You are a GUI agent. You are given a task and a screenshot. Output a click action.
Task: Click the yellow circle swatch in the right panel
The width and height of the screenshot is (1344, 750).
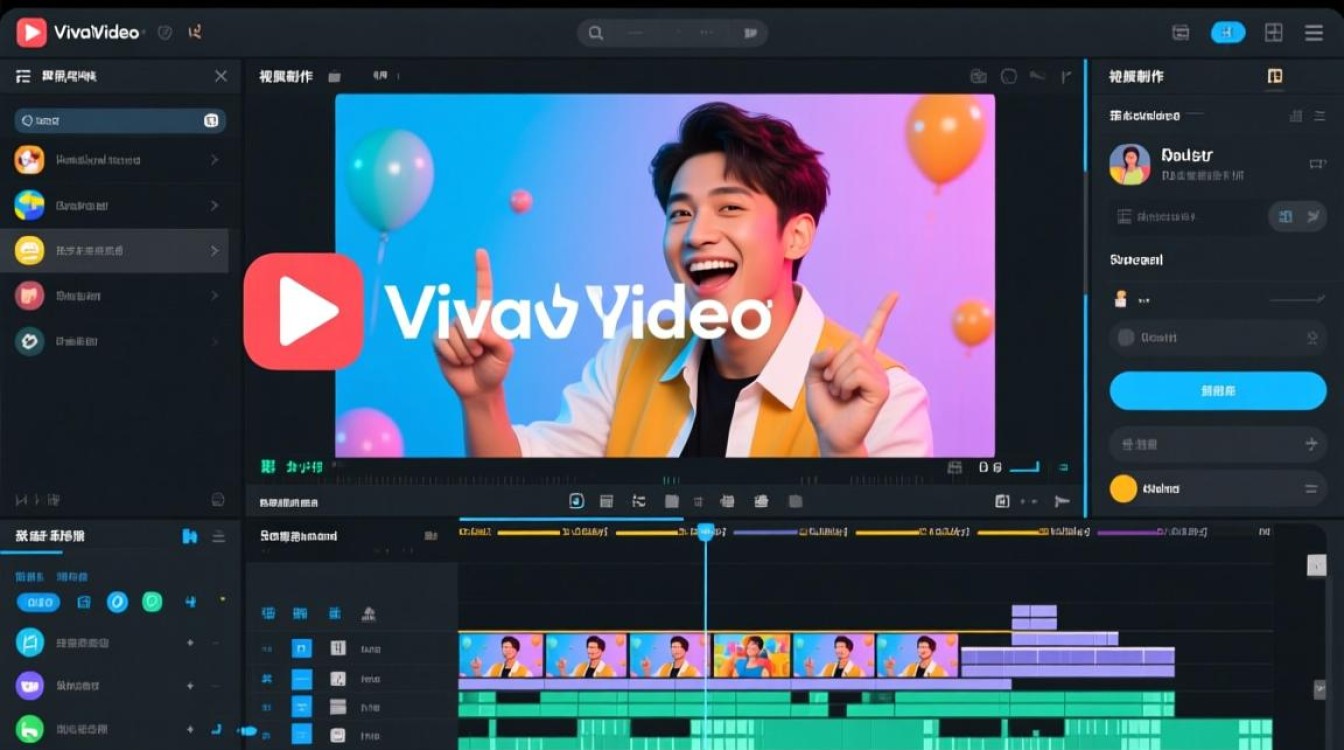point(1124,488)
